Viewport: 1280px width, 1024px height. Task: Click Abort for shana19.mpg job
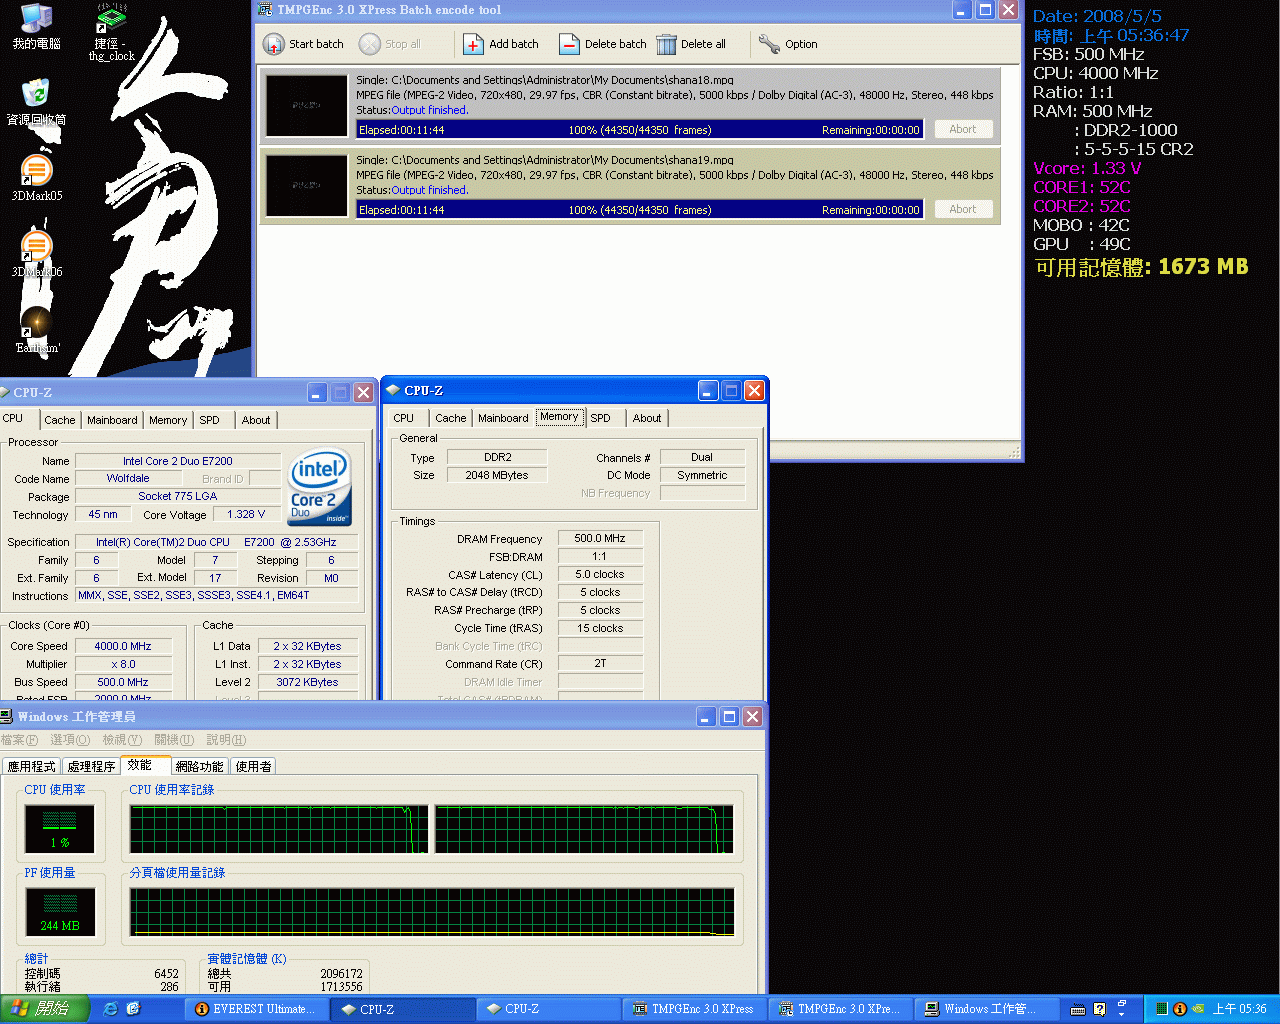(963, 209)
